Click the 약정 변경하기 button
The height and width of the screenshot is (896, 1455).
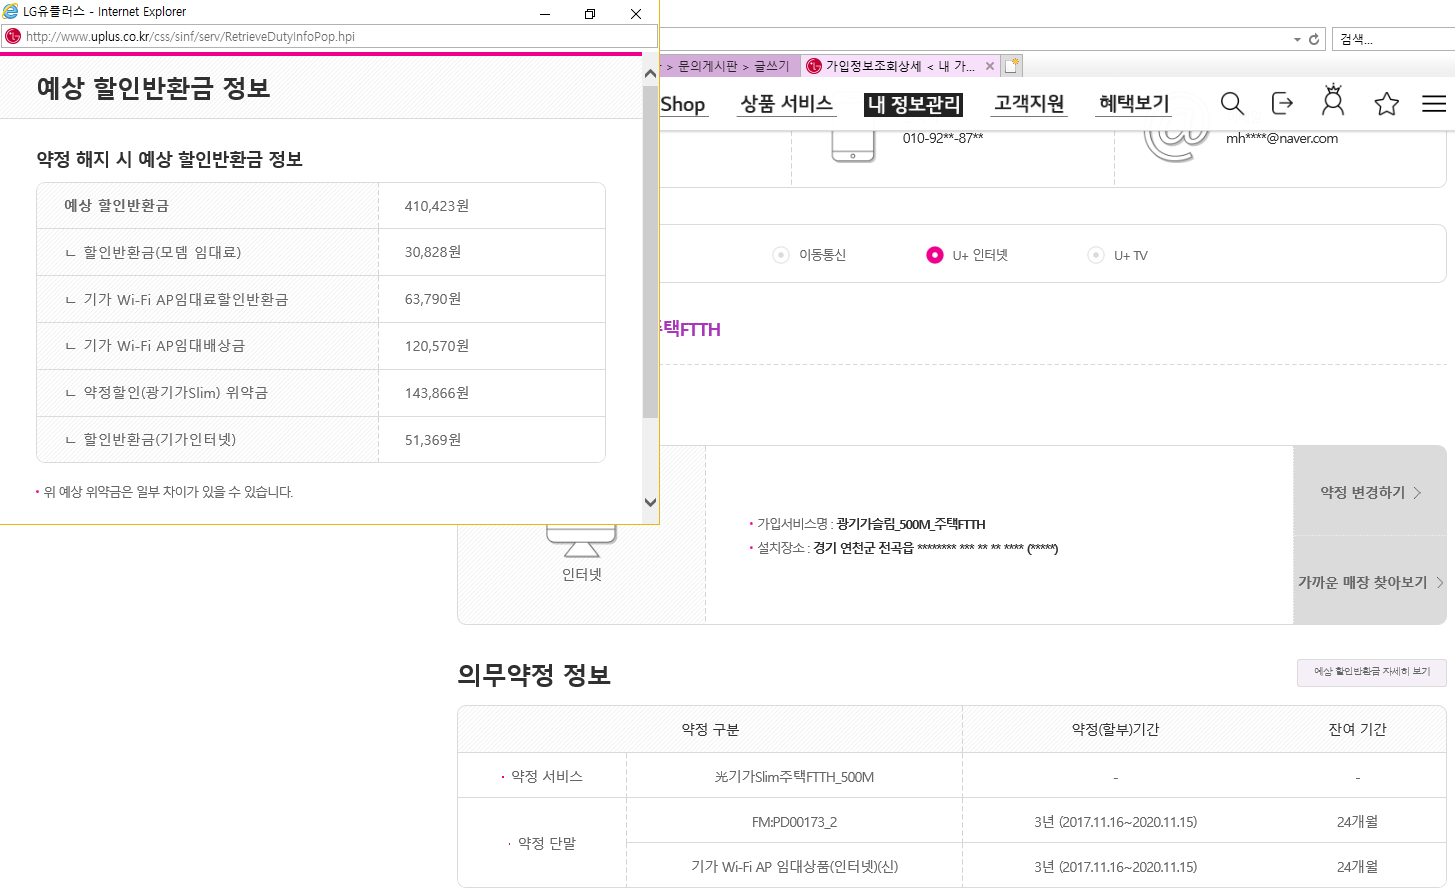[1369, 492]
